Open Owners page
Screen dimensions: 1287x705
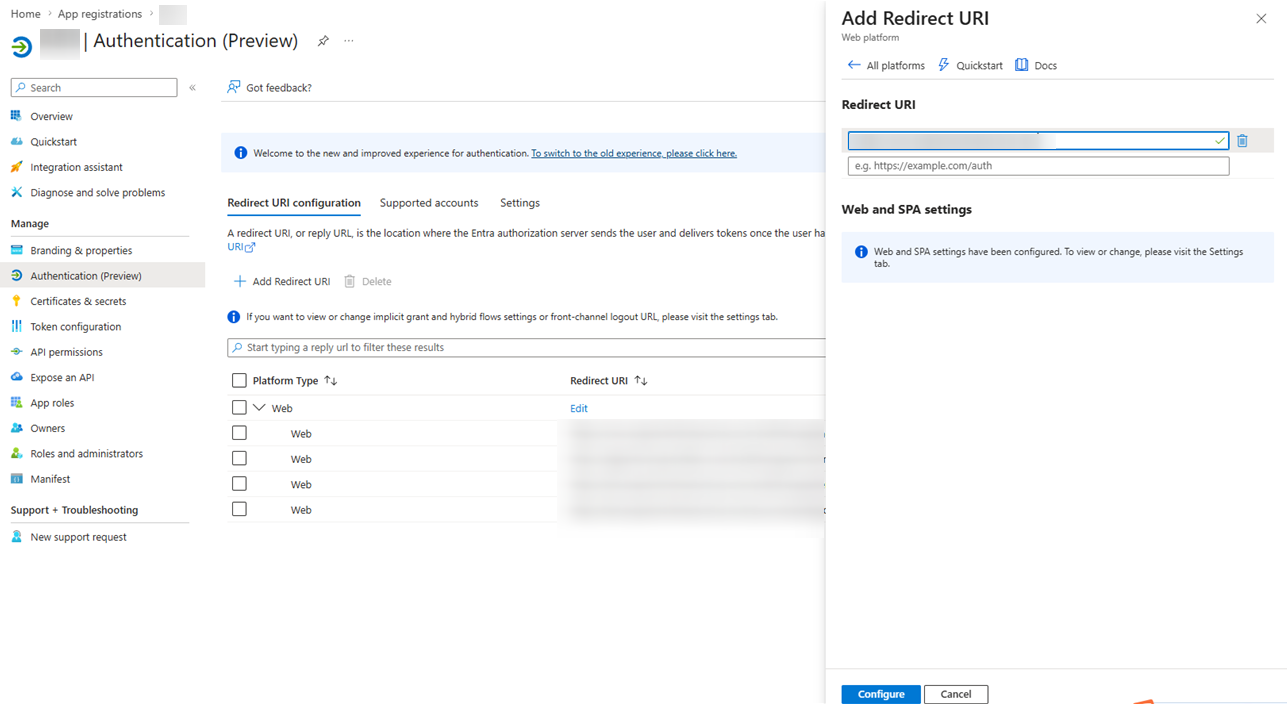point(47,428)
